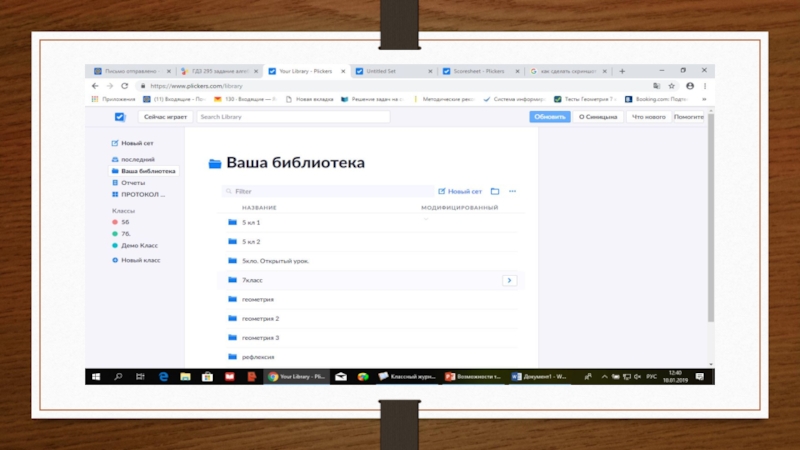
Task: Bookmark page with the star icon
Action: point(671,86)
